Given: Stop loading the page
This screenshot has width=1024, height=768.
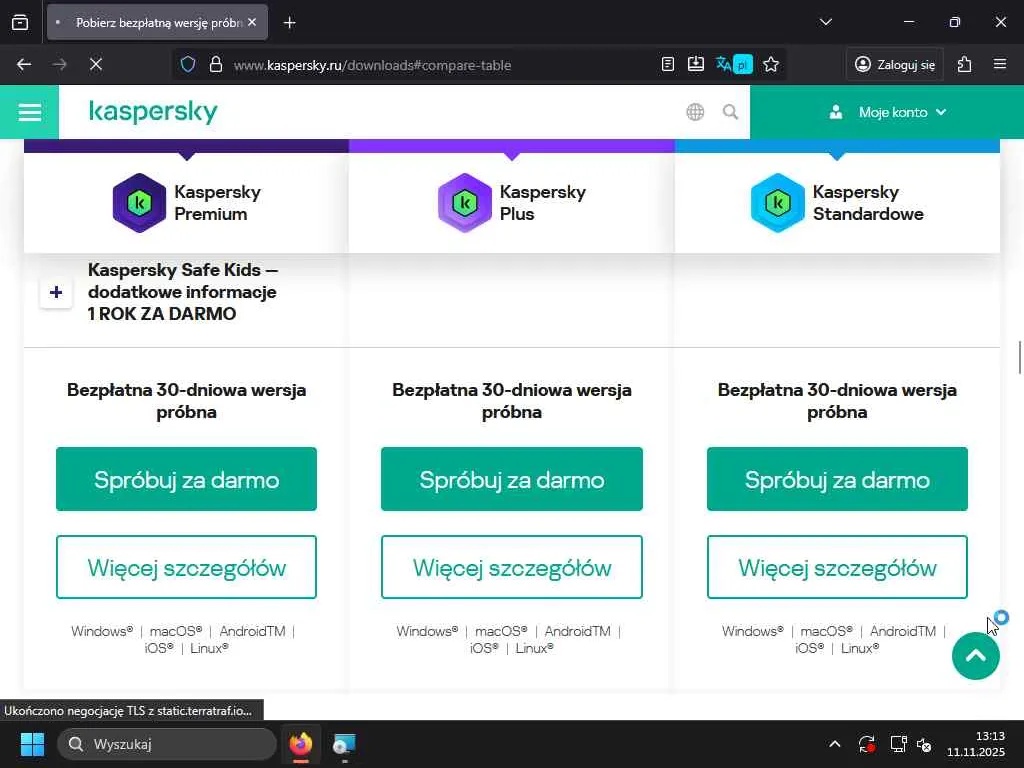Looking at the screenshot, I should tap(96, 65).
